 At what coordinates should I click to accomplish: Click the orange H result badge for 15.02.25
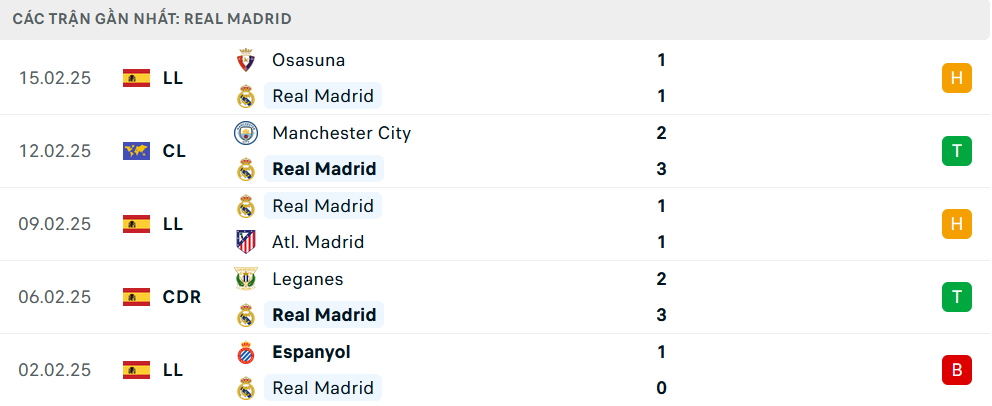[x=956, y=78]
